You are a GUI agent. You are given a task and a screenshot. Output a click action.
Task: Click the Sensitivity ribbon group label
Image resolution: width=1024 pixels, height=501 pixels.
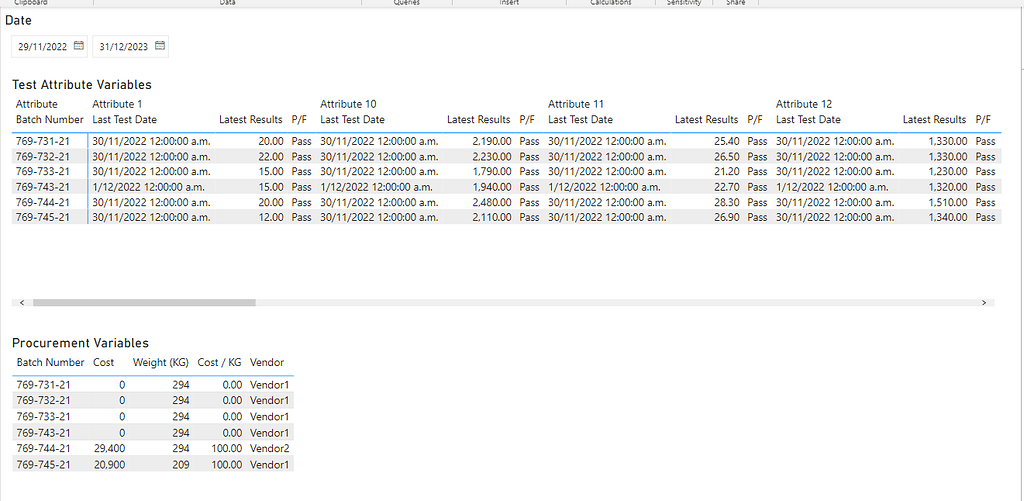(684, 3)
